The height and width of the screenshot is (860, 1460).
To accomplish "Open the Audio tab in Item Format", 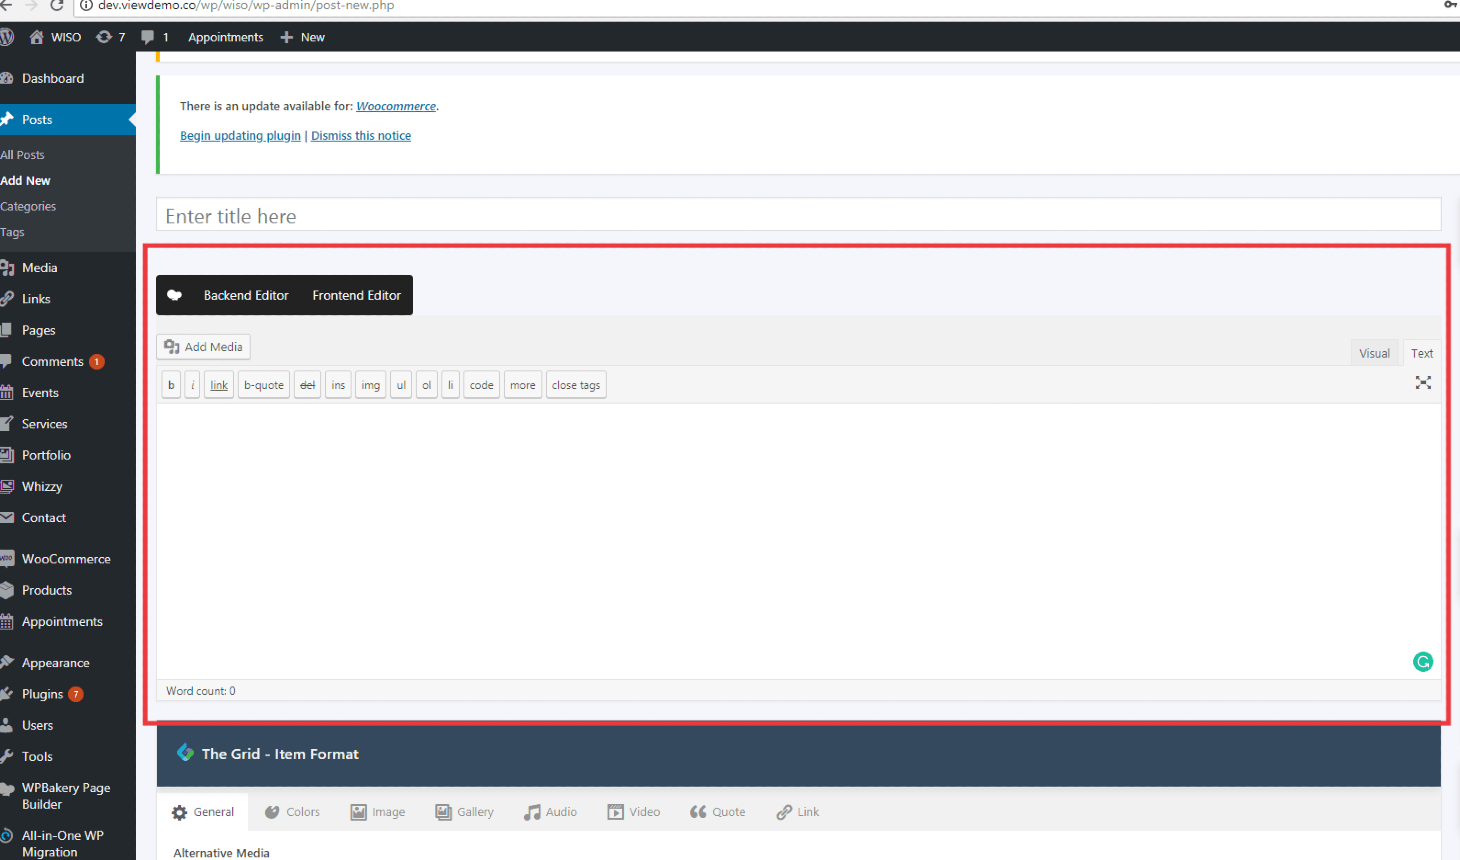I will (550, 812).
